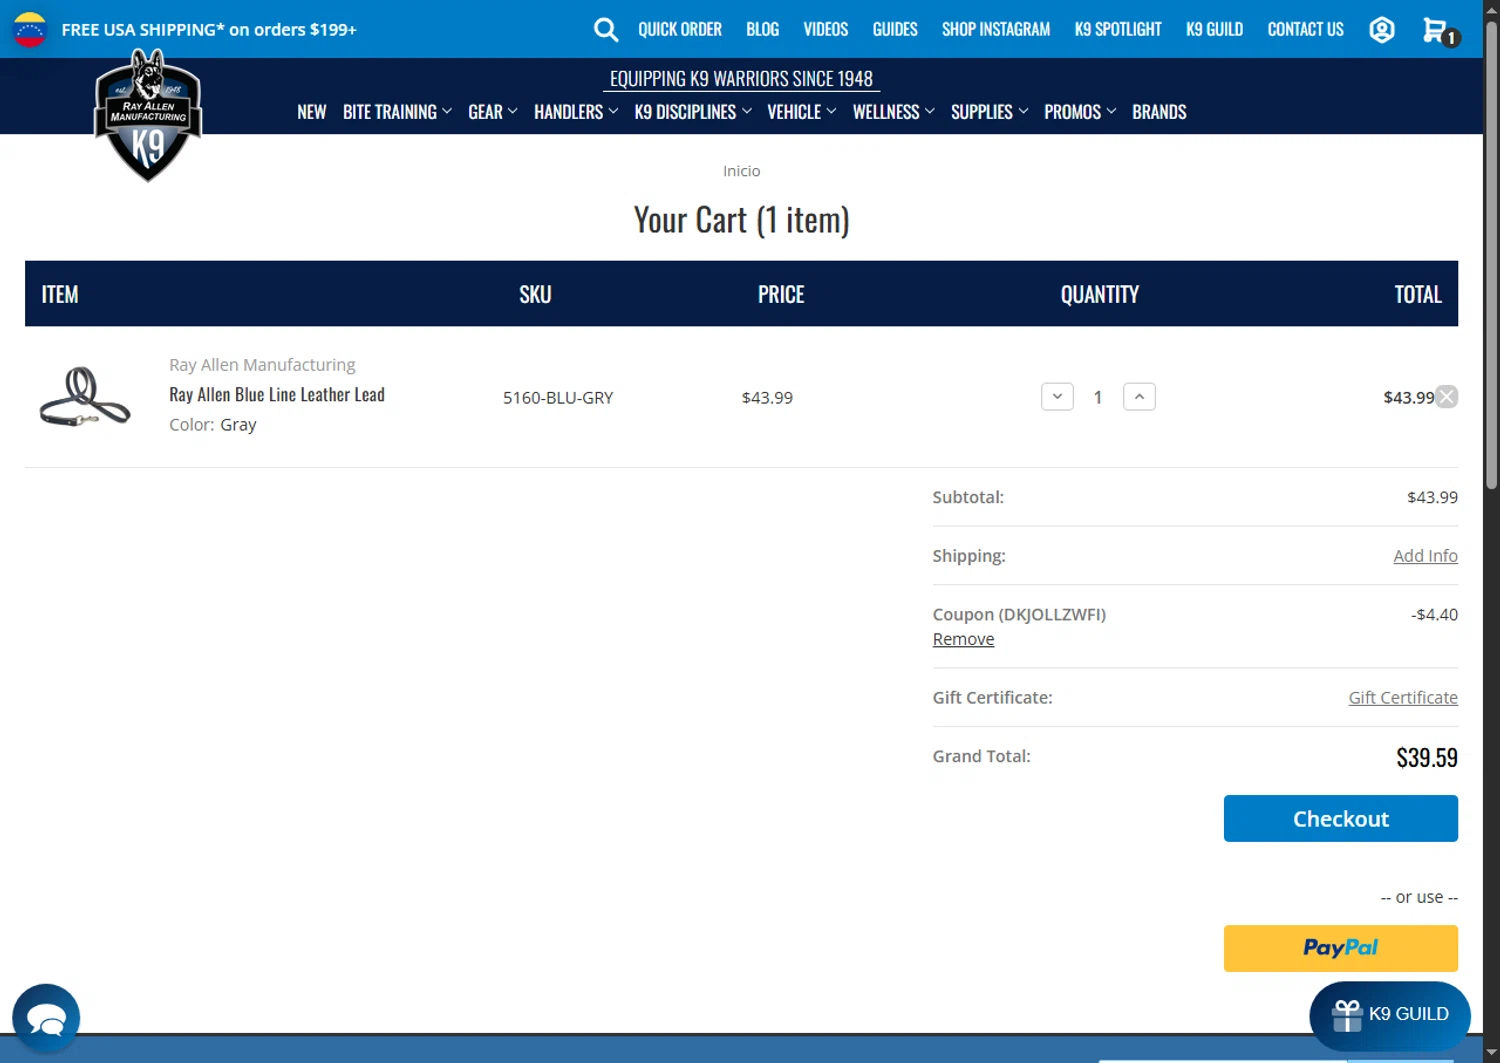Click the Gift Certificate link
Image resolution: width=1500 pixels, height=1063 pixels.
1403,698
